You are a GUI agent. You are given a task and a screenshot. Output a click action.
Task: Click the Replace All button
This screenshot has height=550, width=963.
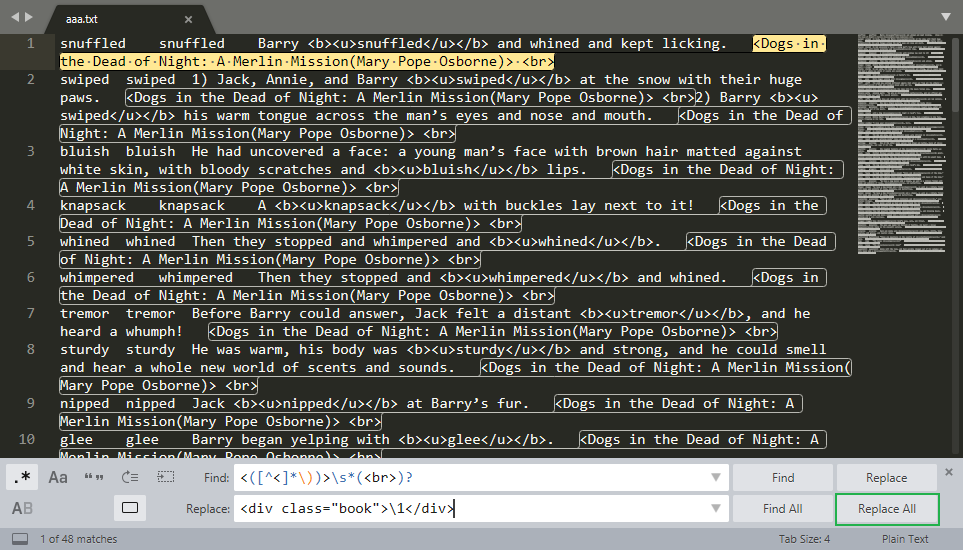pyautogui.click(x=887, y=509)
